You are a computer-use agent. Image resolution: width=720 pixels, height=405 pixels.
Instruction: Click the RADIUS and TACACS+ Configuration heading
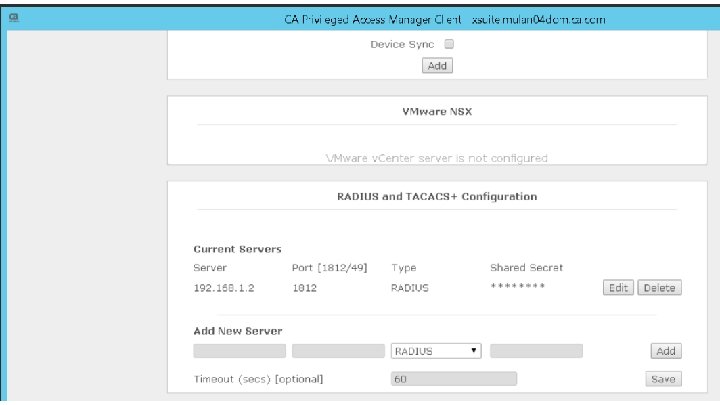tap(437, 197)
